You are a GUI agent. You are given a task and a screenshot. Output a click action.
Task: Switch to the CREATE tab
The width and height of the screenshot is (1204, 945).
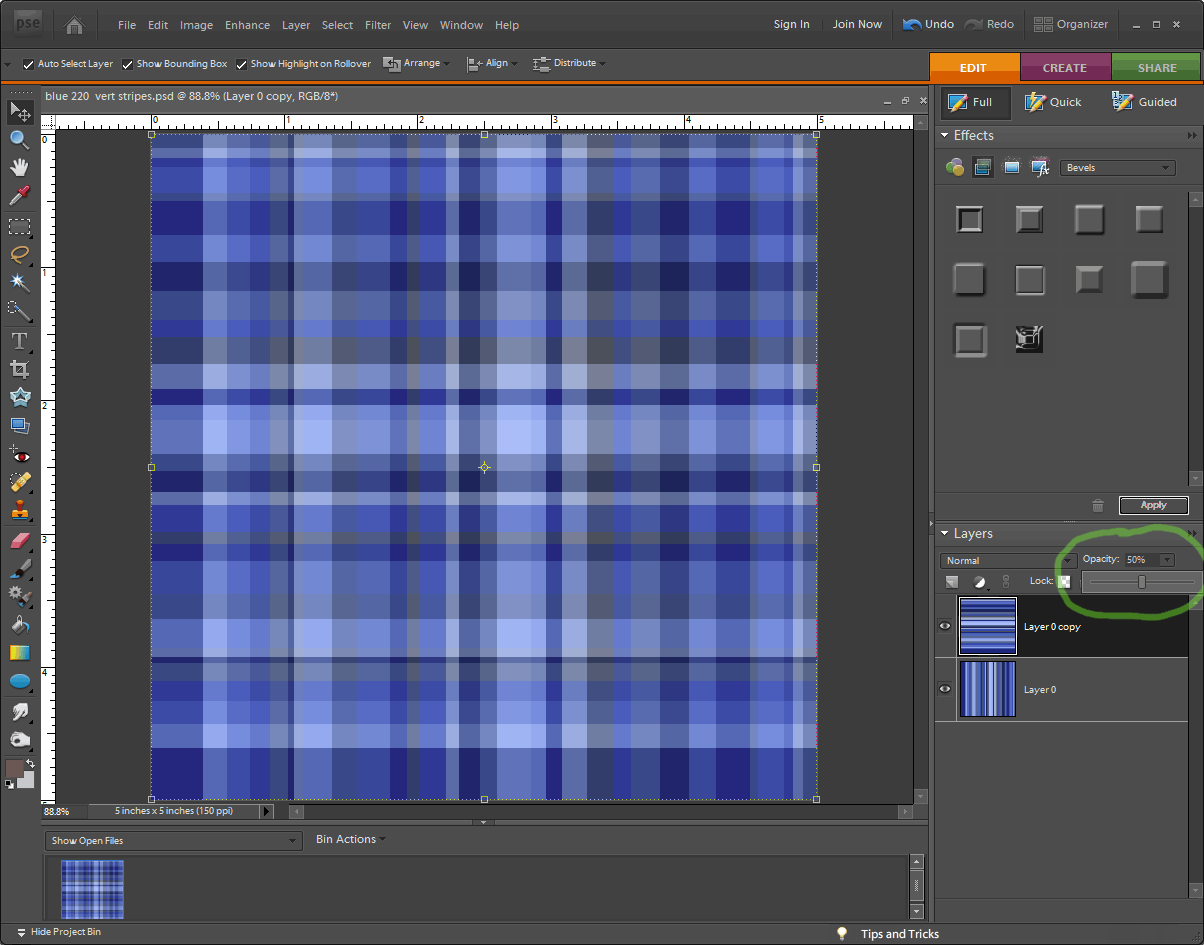[x=1064, y=68]
